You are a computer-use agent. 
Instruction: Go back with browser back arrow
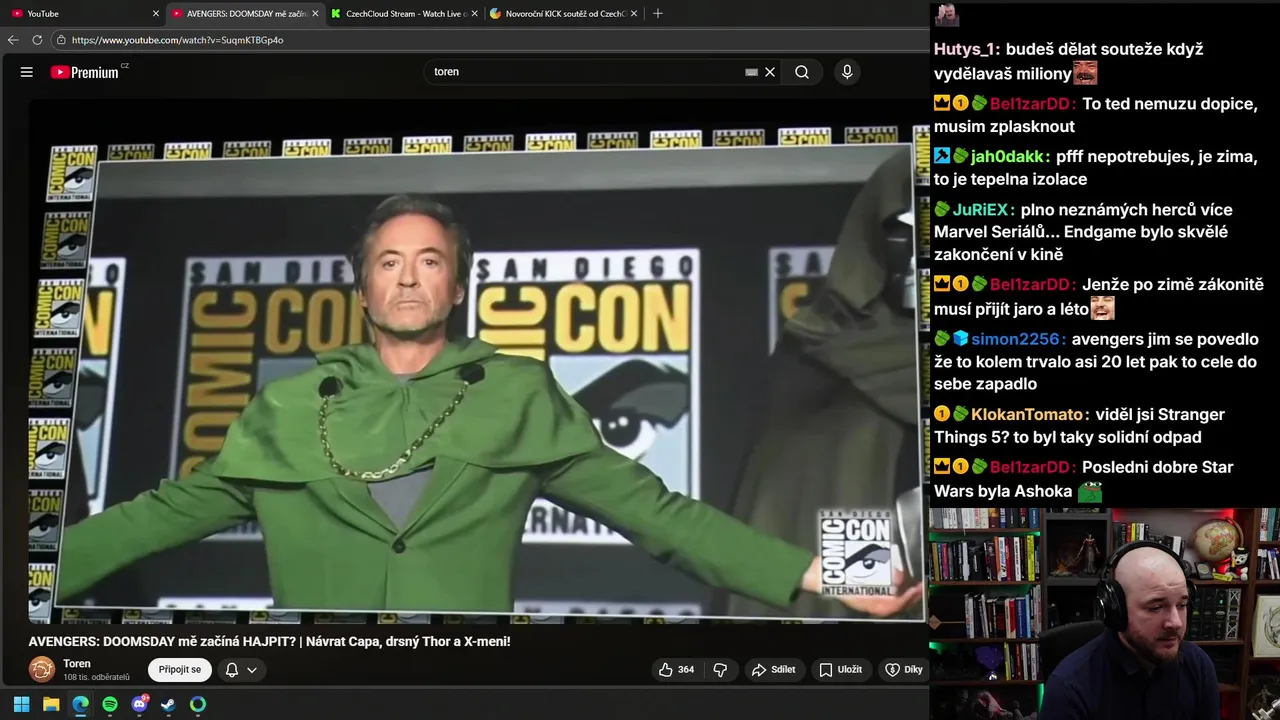(13, 40)
